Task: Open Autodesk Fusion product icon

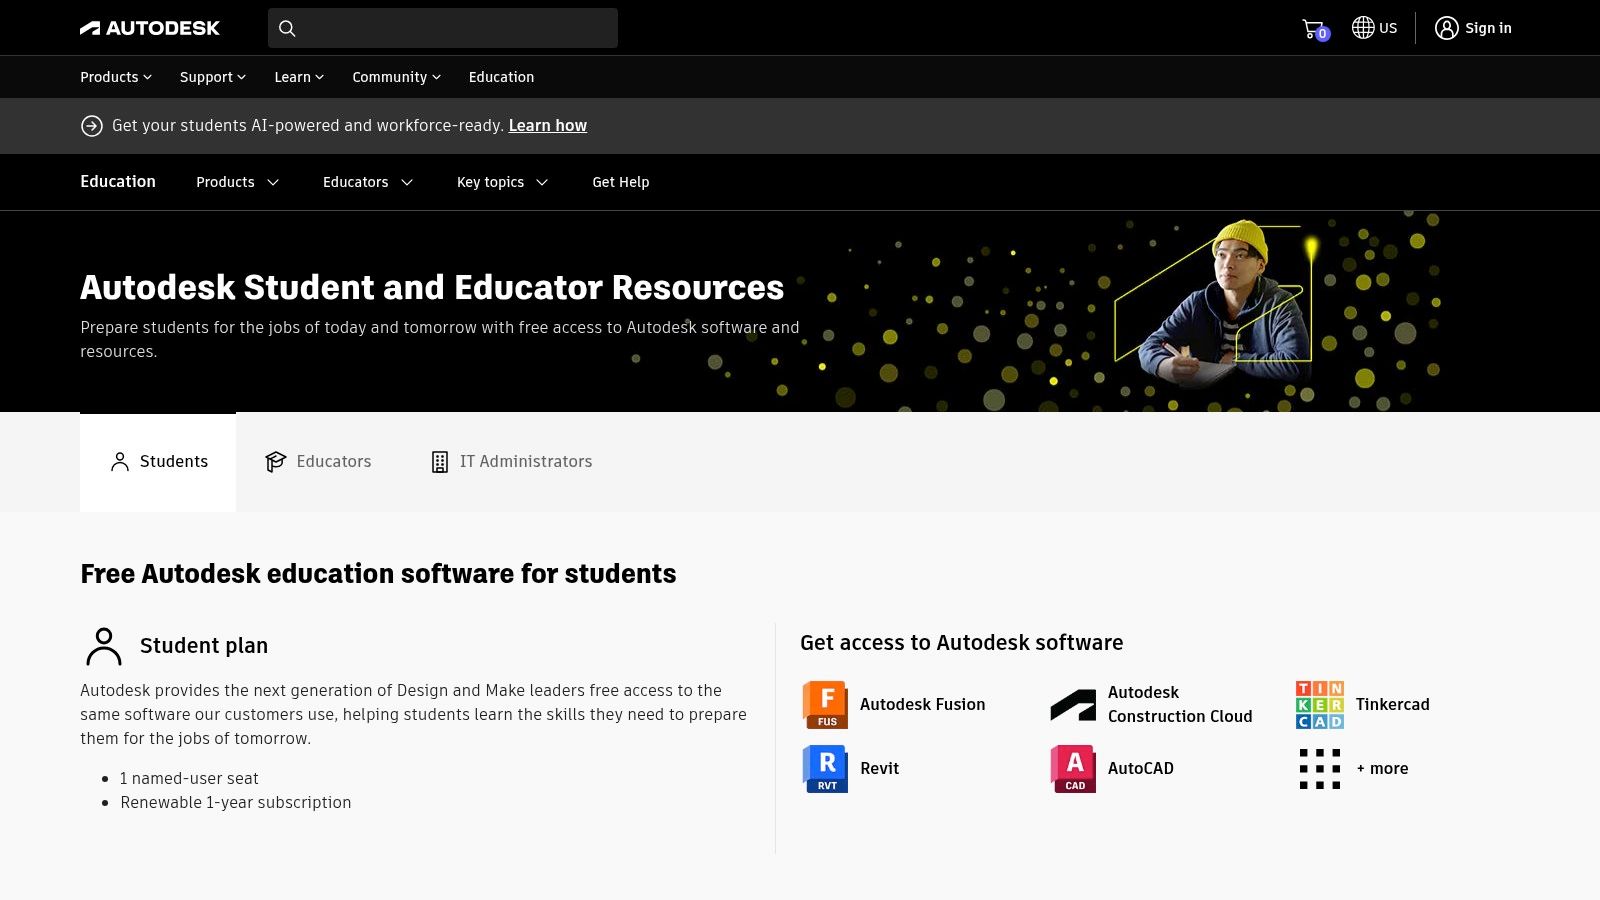Action: 825,705
